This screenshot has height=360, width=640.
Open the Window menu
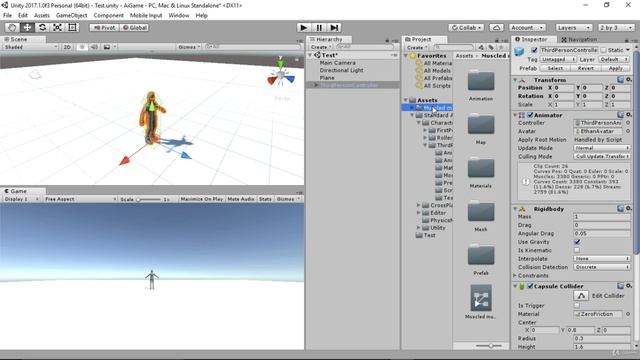(179, 16)
